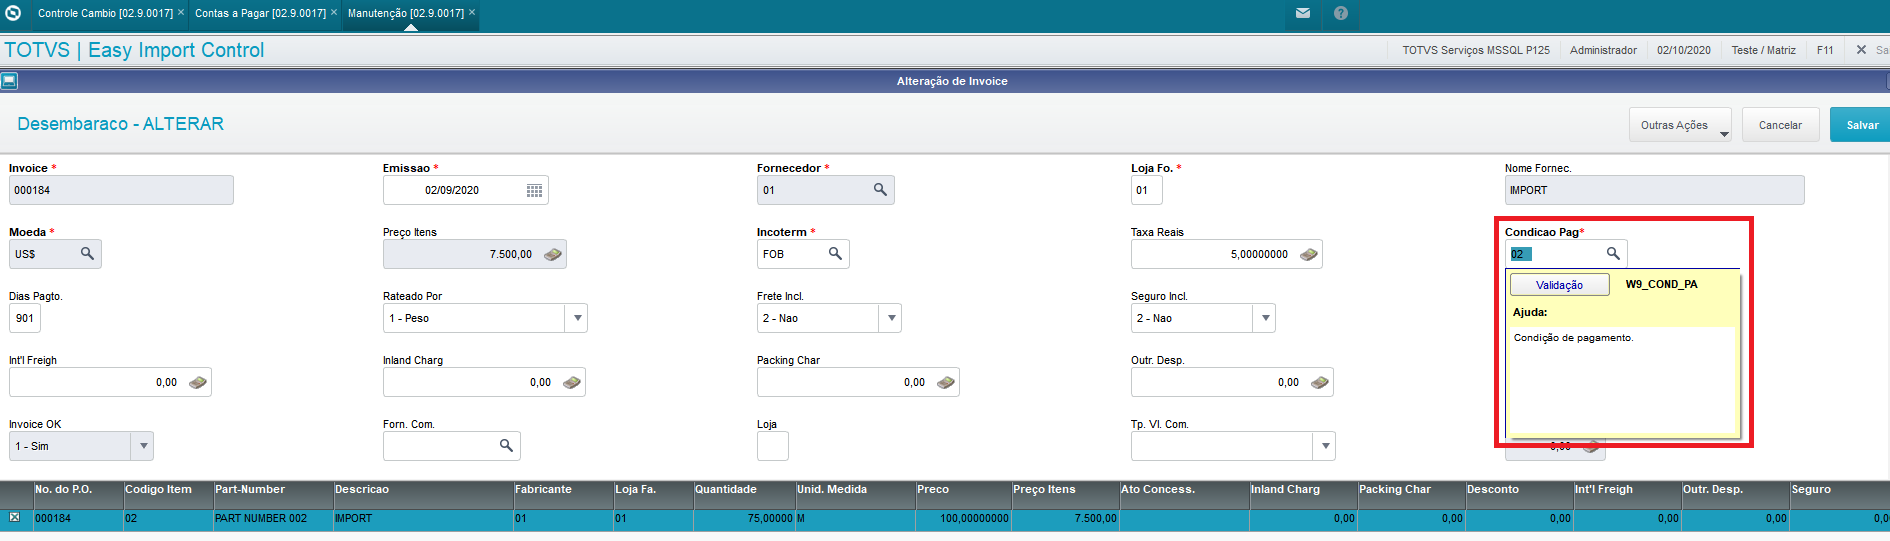Click the Validação button in help popup
The image size is (1890, 541).
1559,285
